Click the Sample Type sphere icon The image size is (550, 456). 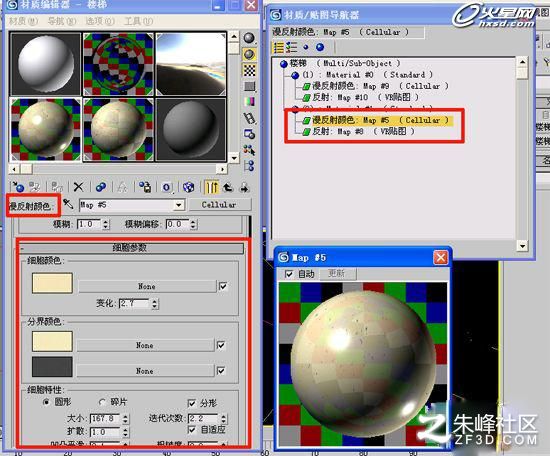pos(249,38)
